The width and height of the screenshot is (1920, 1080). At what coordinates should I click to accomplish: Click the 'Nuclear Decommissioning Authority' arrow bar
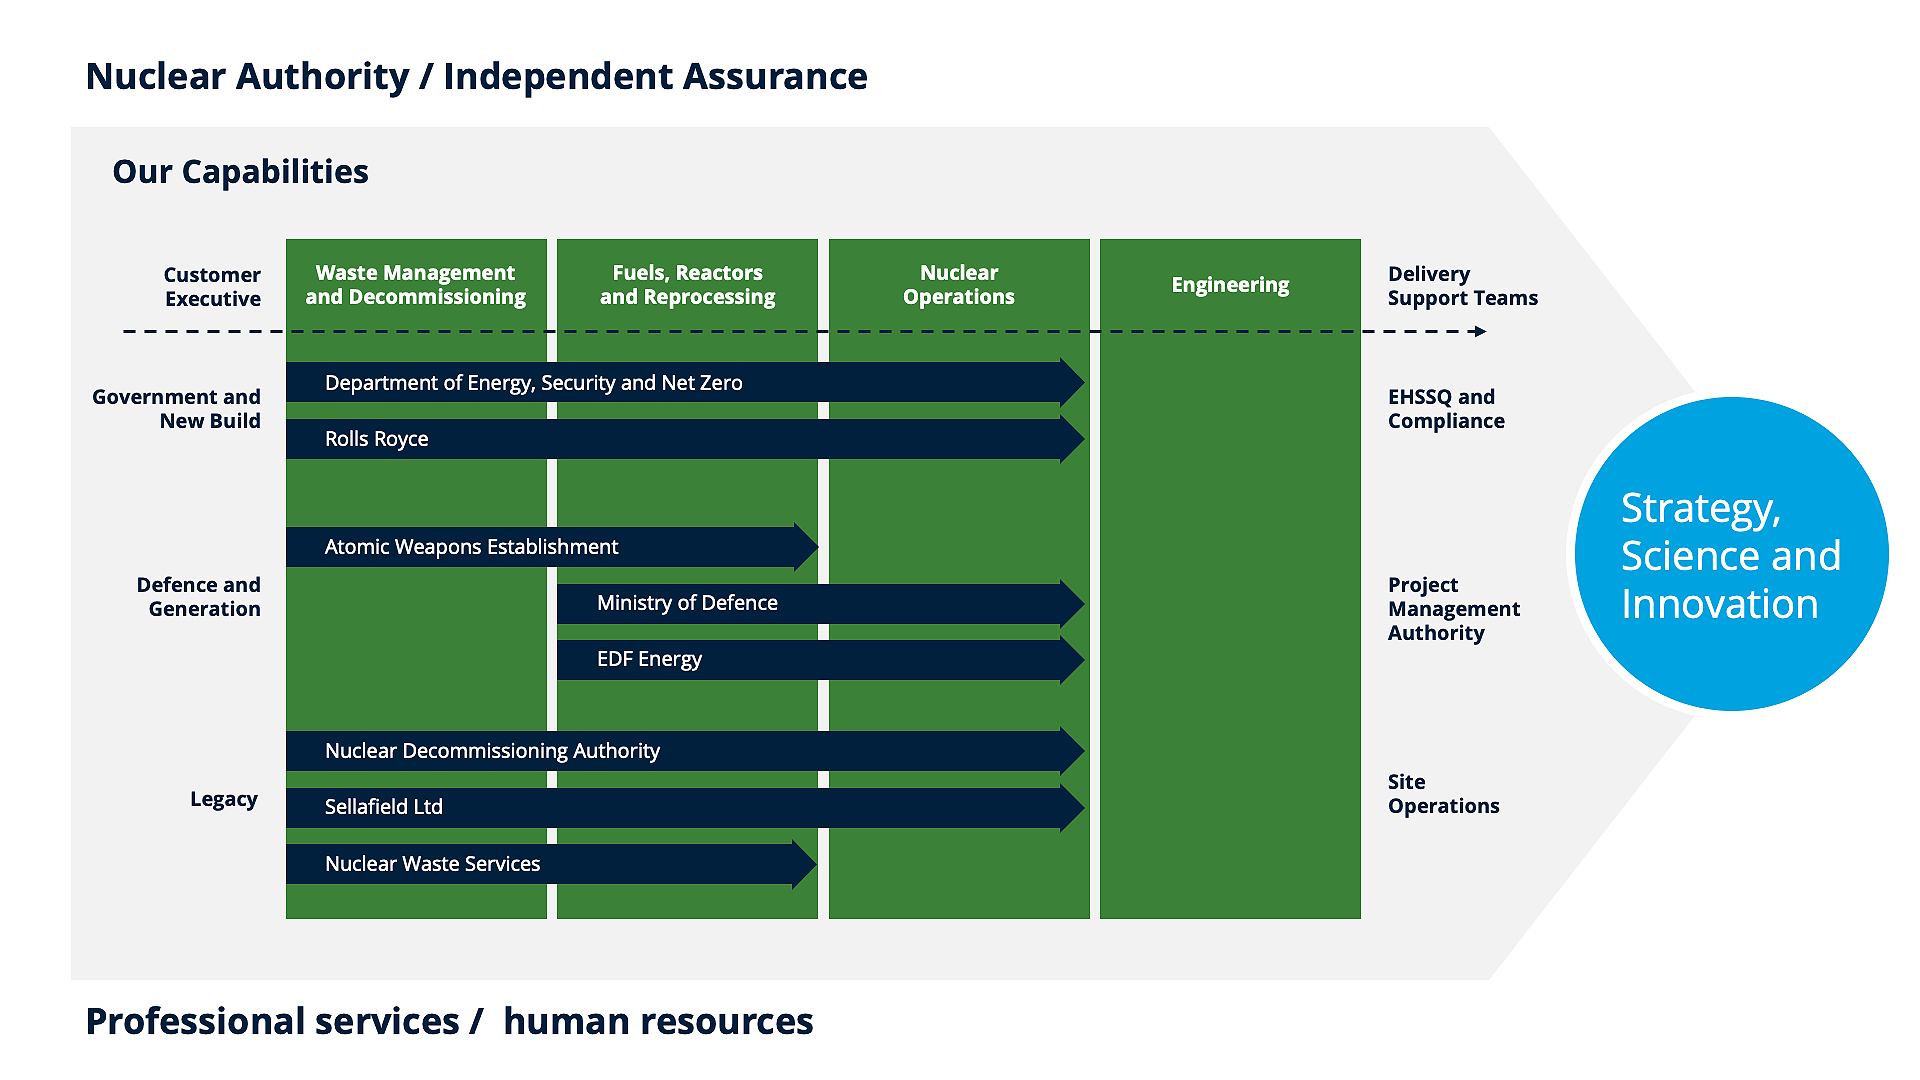(x=685, y=751)
